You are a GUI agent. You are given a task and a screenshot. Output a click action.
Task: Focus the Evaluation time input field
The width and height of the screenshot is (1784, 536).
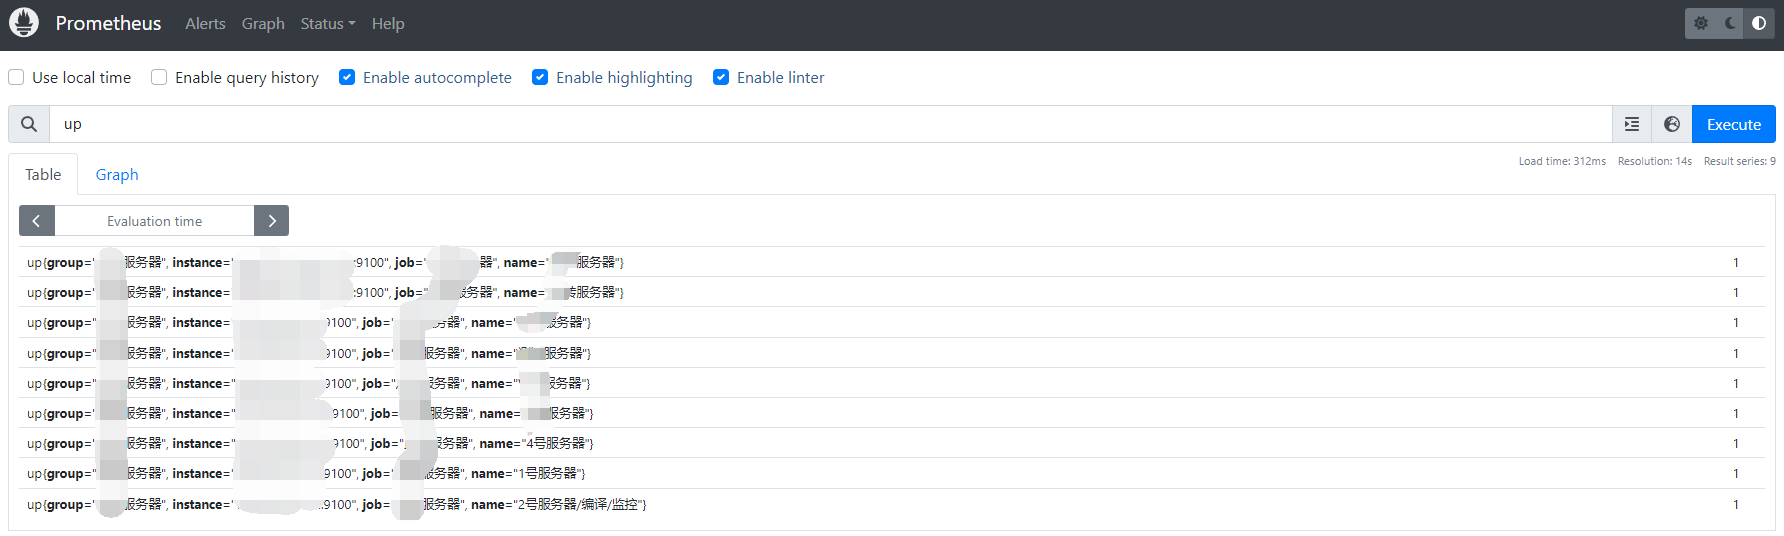tap(154, 221)
